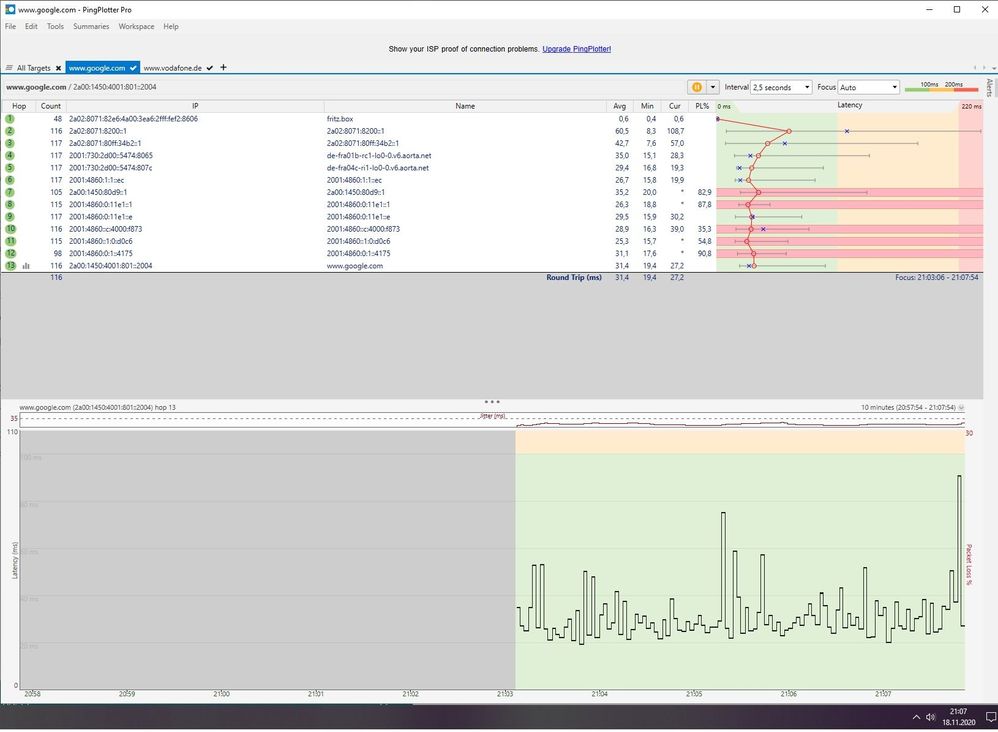Viewport: 998px width, 732px height.
Task: Switch to the All Targets tab
Action: tap(33, 68)
